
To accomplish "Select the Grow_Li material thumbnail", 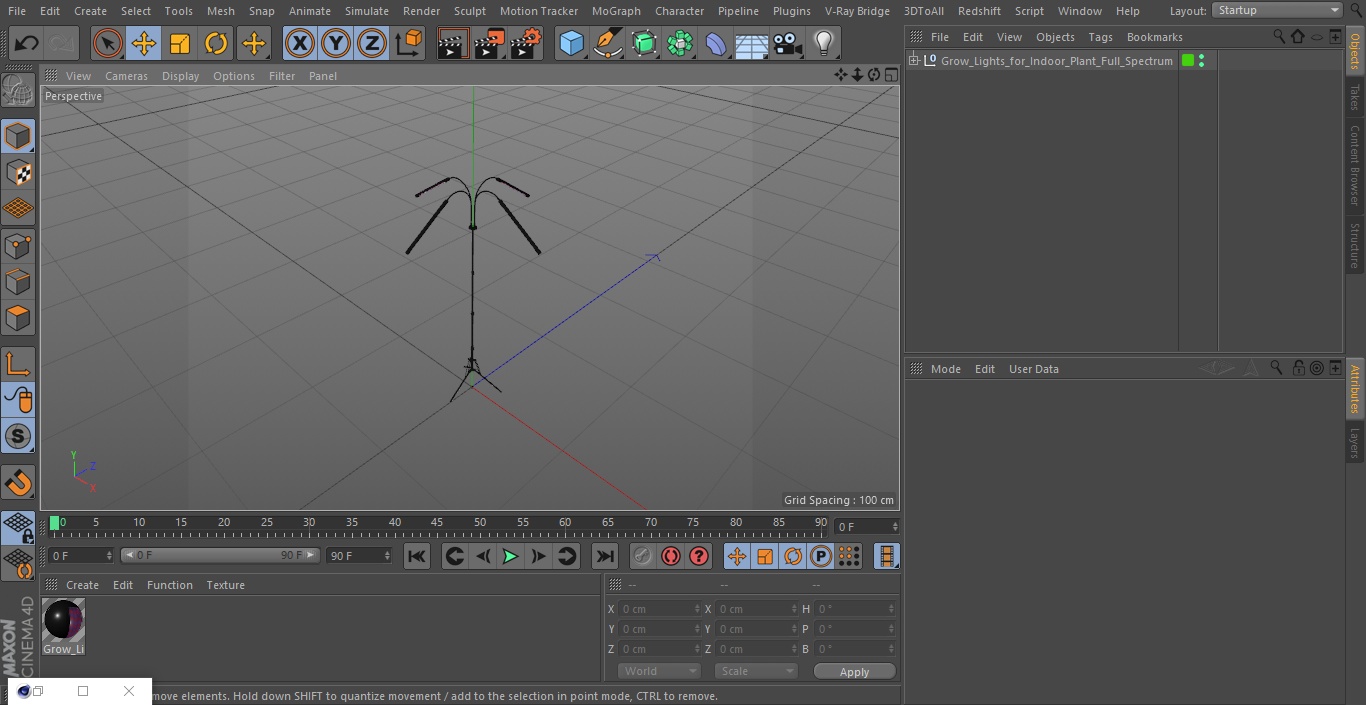I will 63,627.
